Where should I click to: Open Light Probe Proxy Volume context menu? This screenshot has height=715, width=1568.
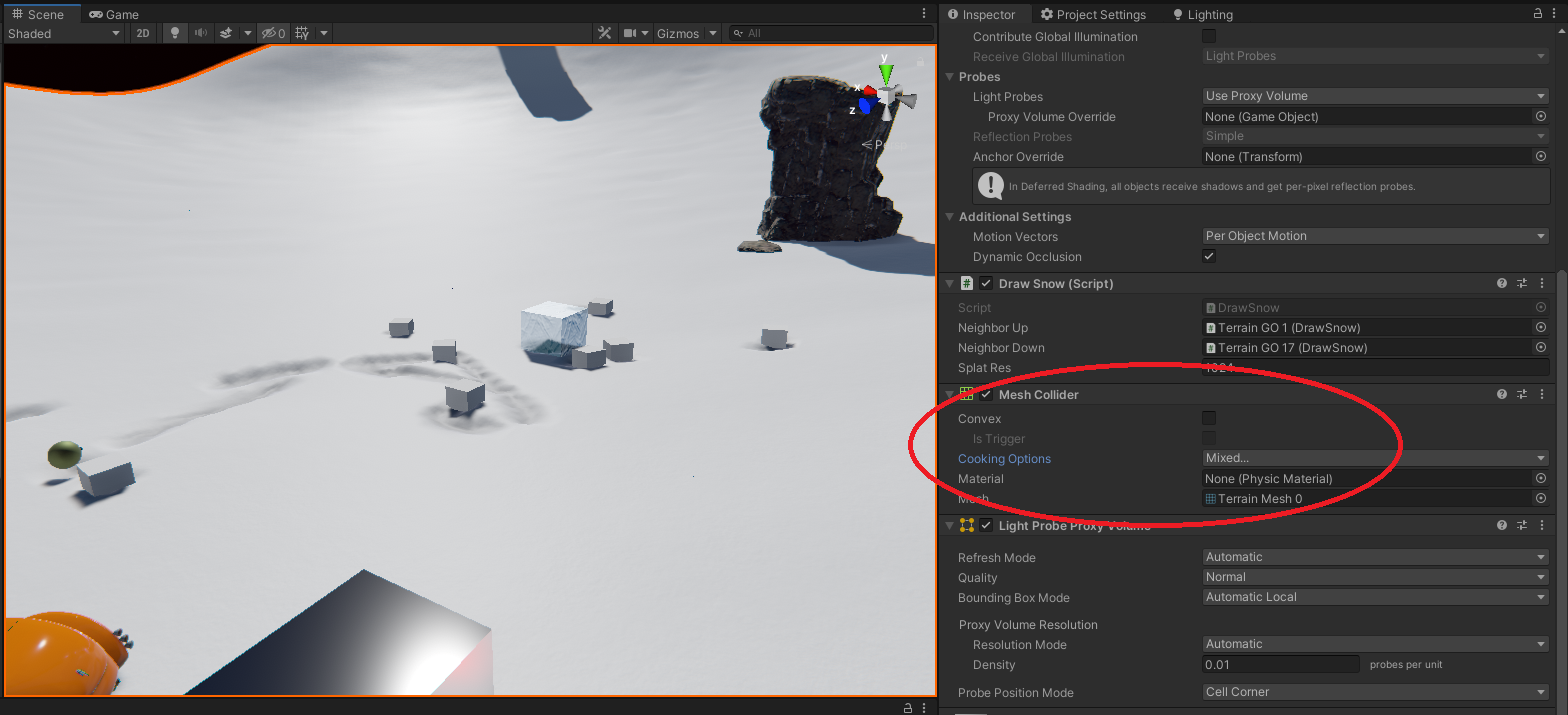[1542, 525]
